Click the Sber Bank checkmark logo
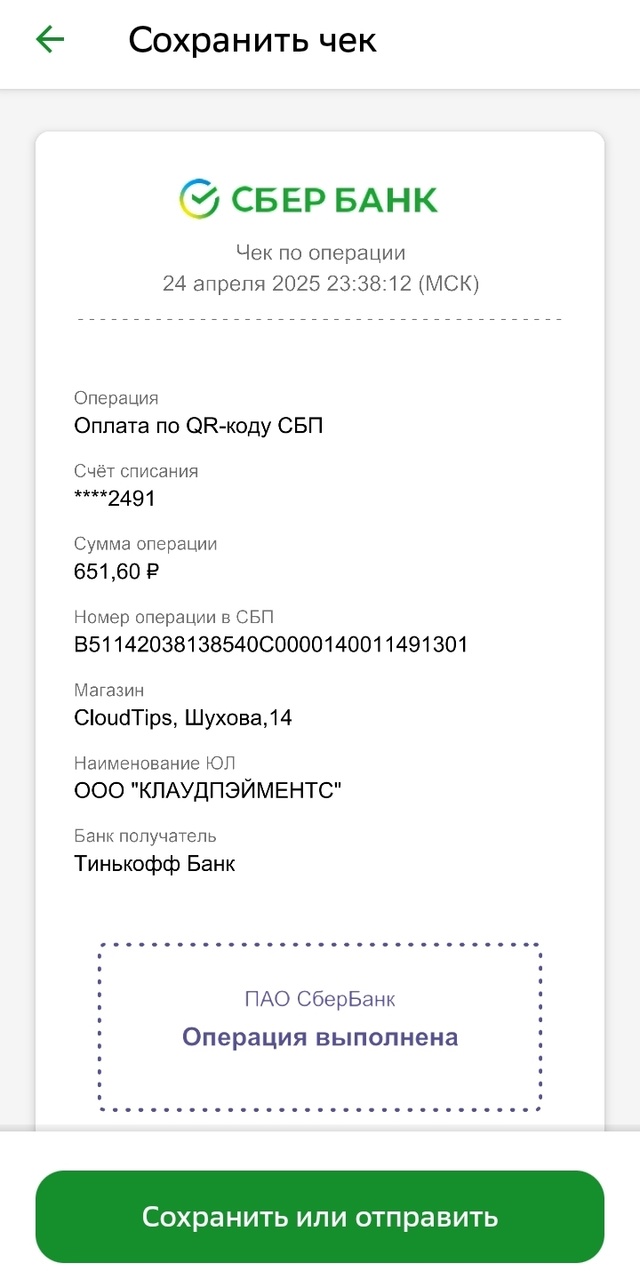 (199, 199)
